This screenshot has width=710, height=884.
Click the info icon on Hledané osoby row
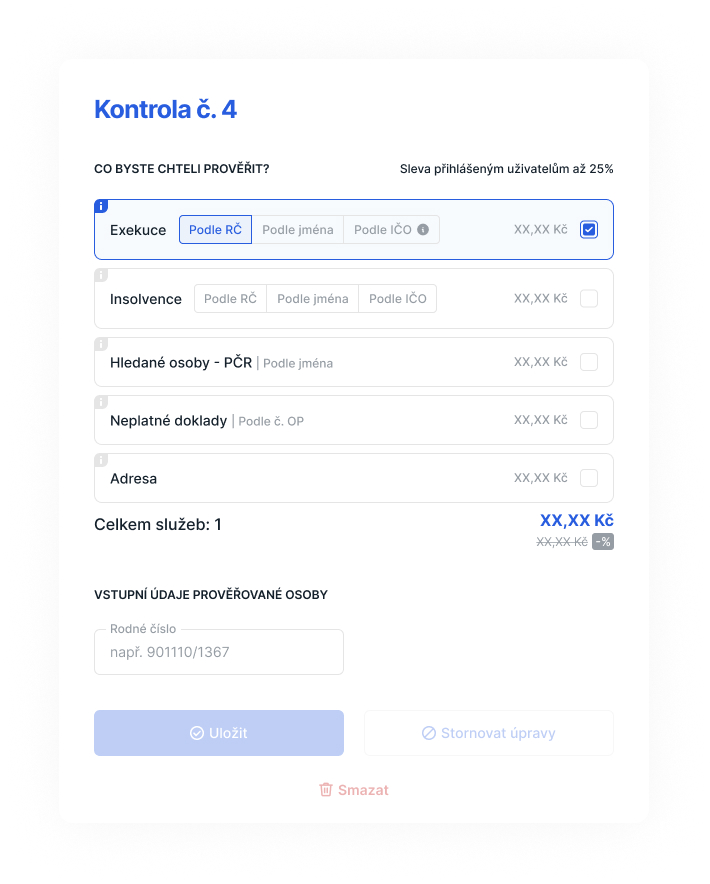pyautogui.click(x=101, y=344)
